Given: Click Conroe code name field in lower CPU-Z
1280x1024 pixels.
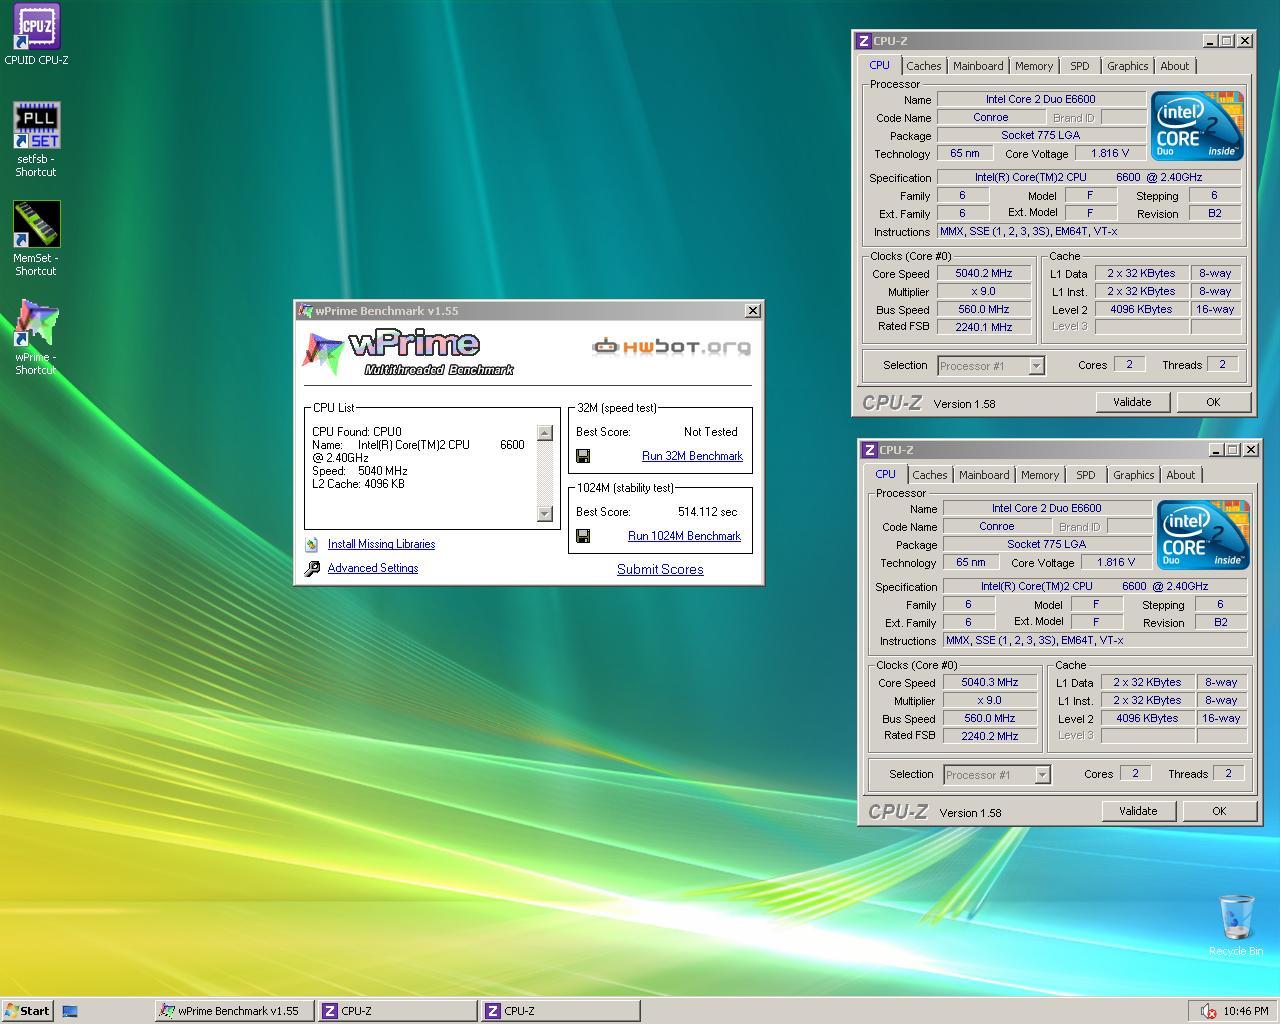Looking at the screenshot, I should (x=997, y=526).
